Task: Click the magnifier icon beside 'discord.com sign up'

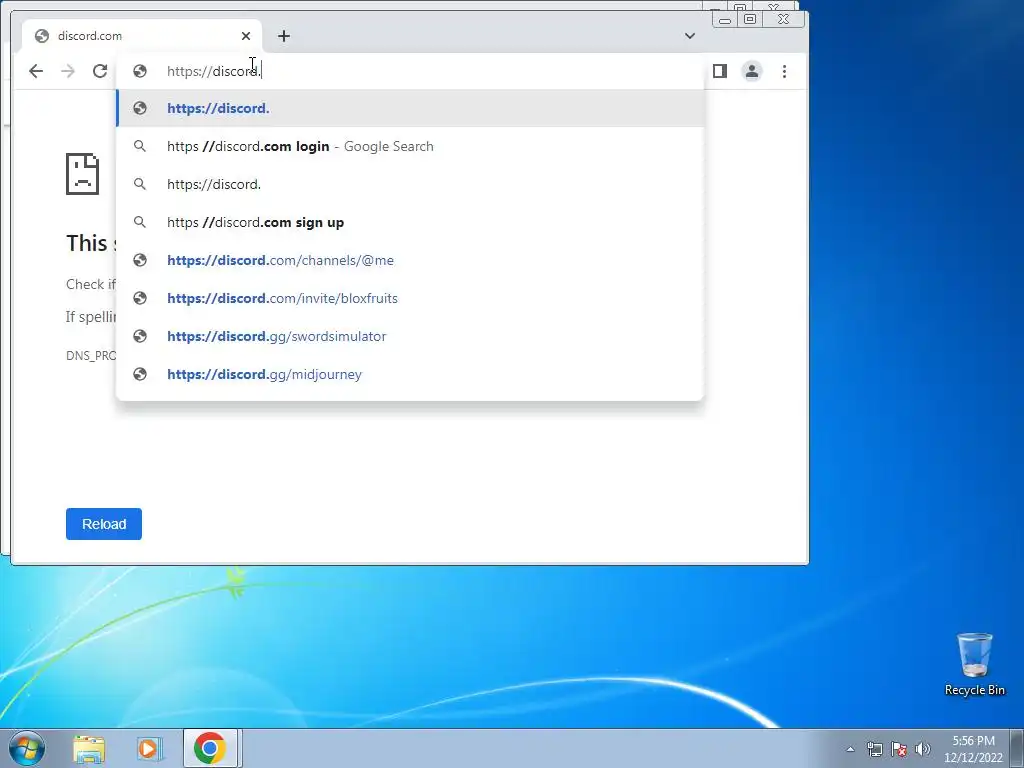Action: pos(140,222)
